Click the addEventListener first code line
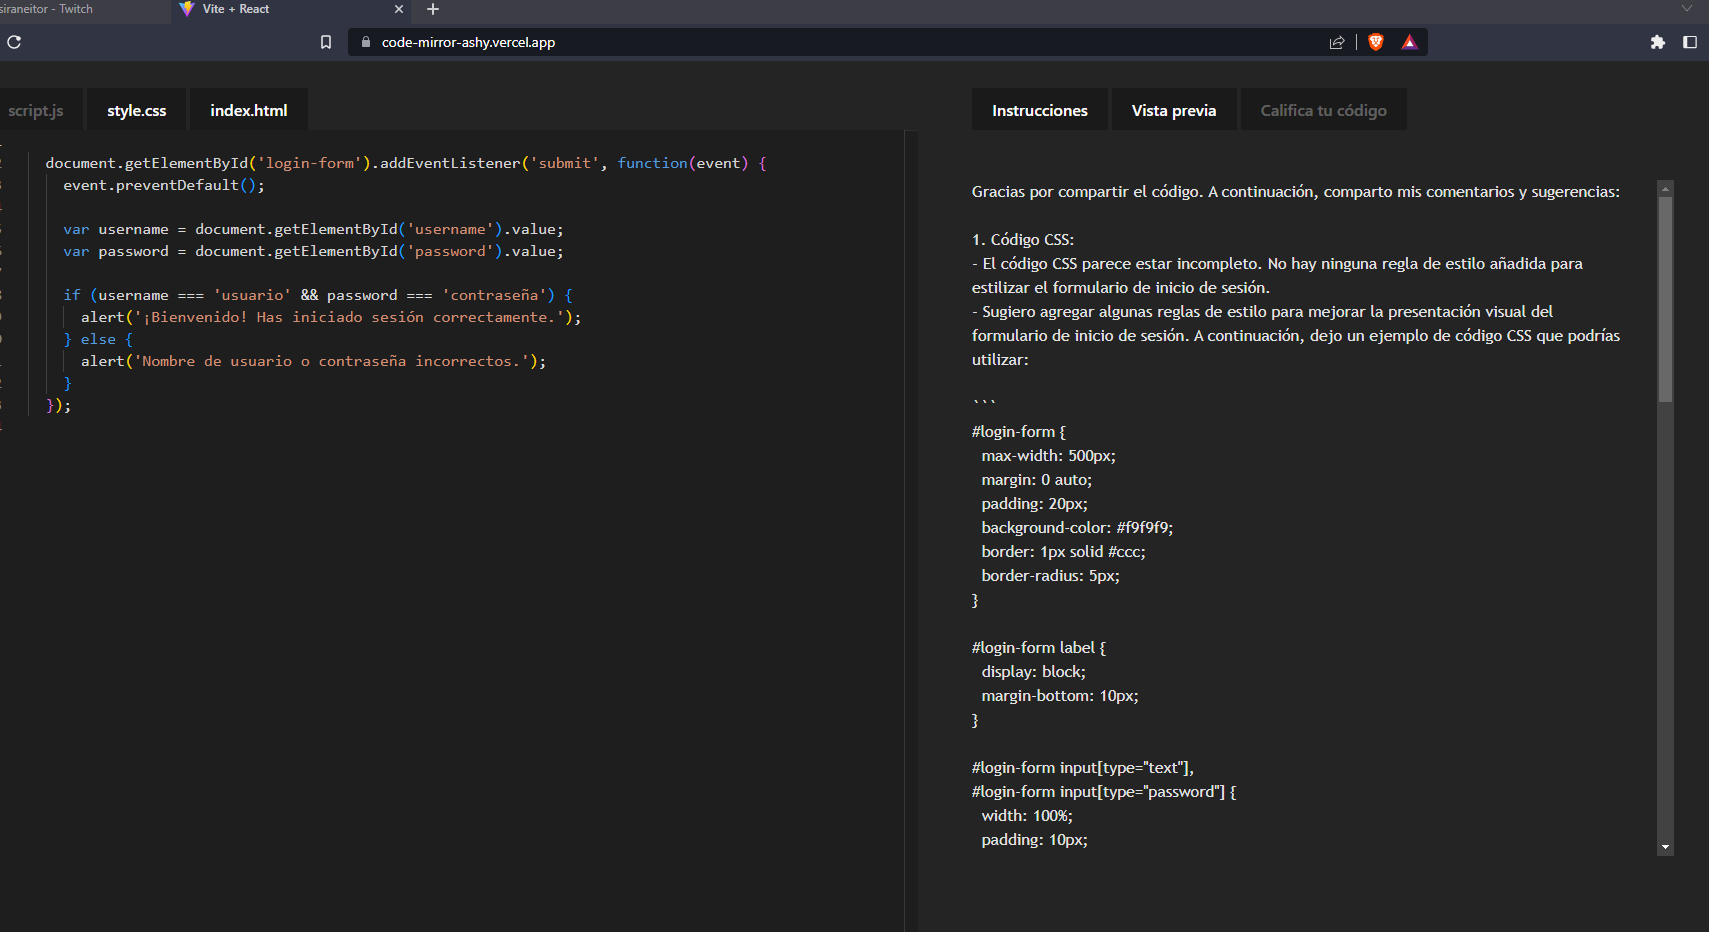 (x=406, y=163)
